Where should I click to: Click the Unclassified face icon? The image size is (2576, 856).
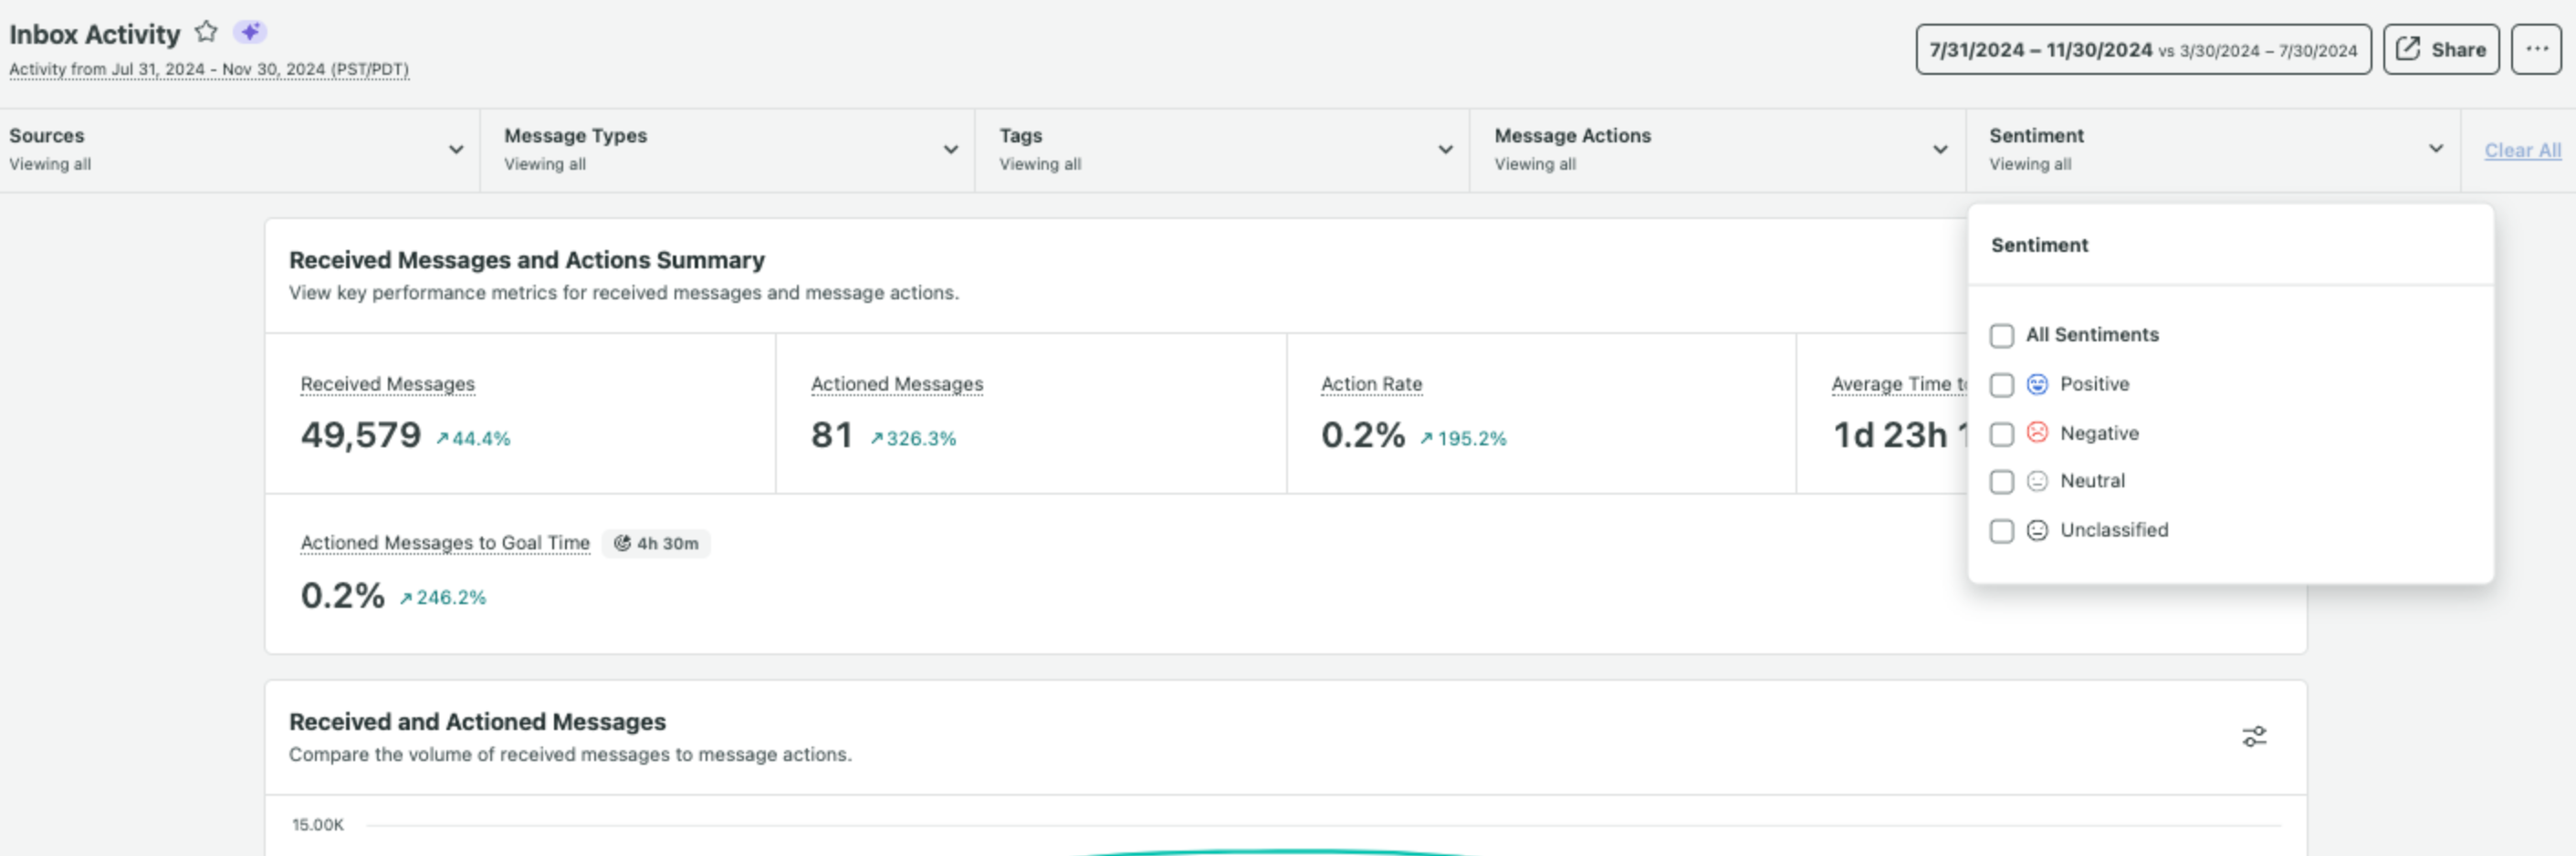click(x=2037, y=530)
